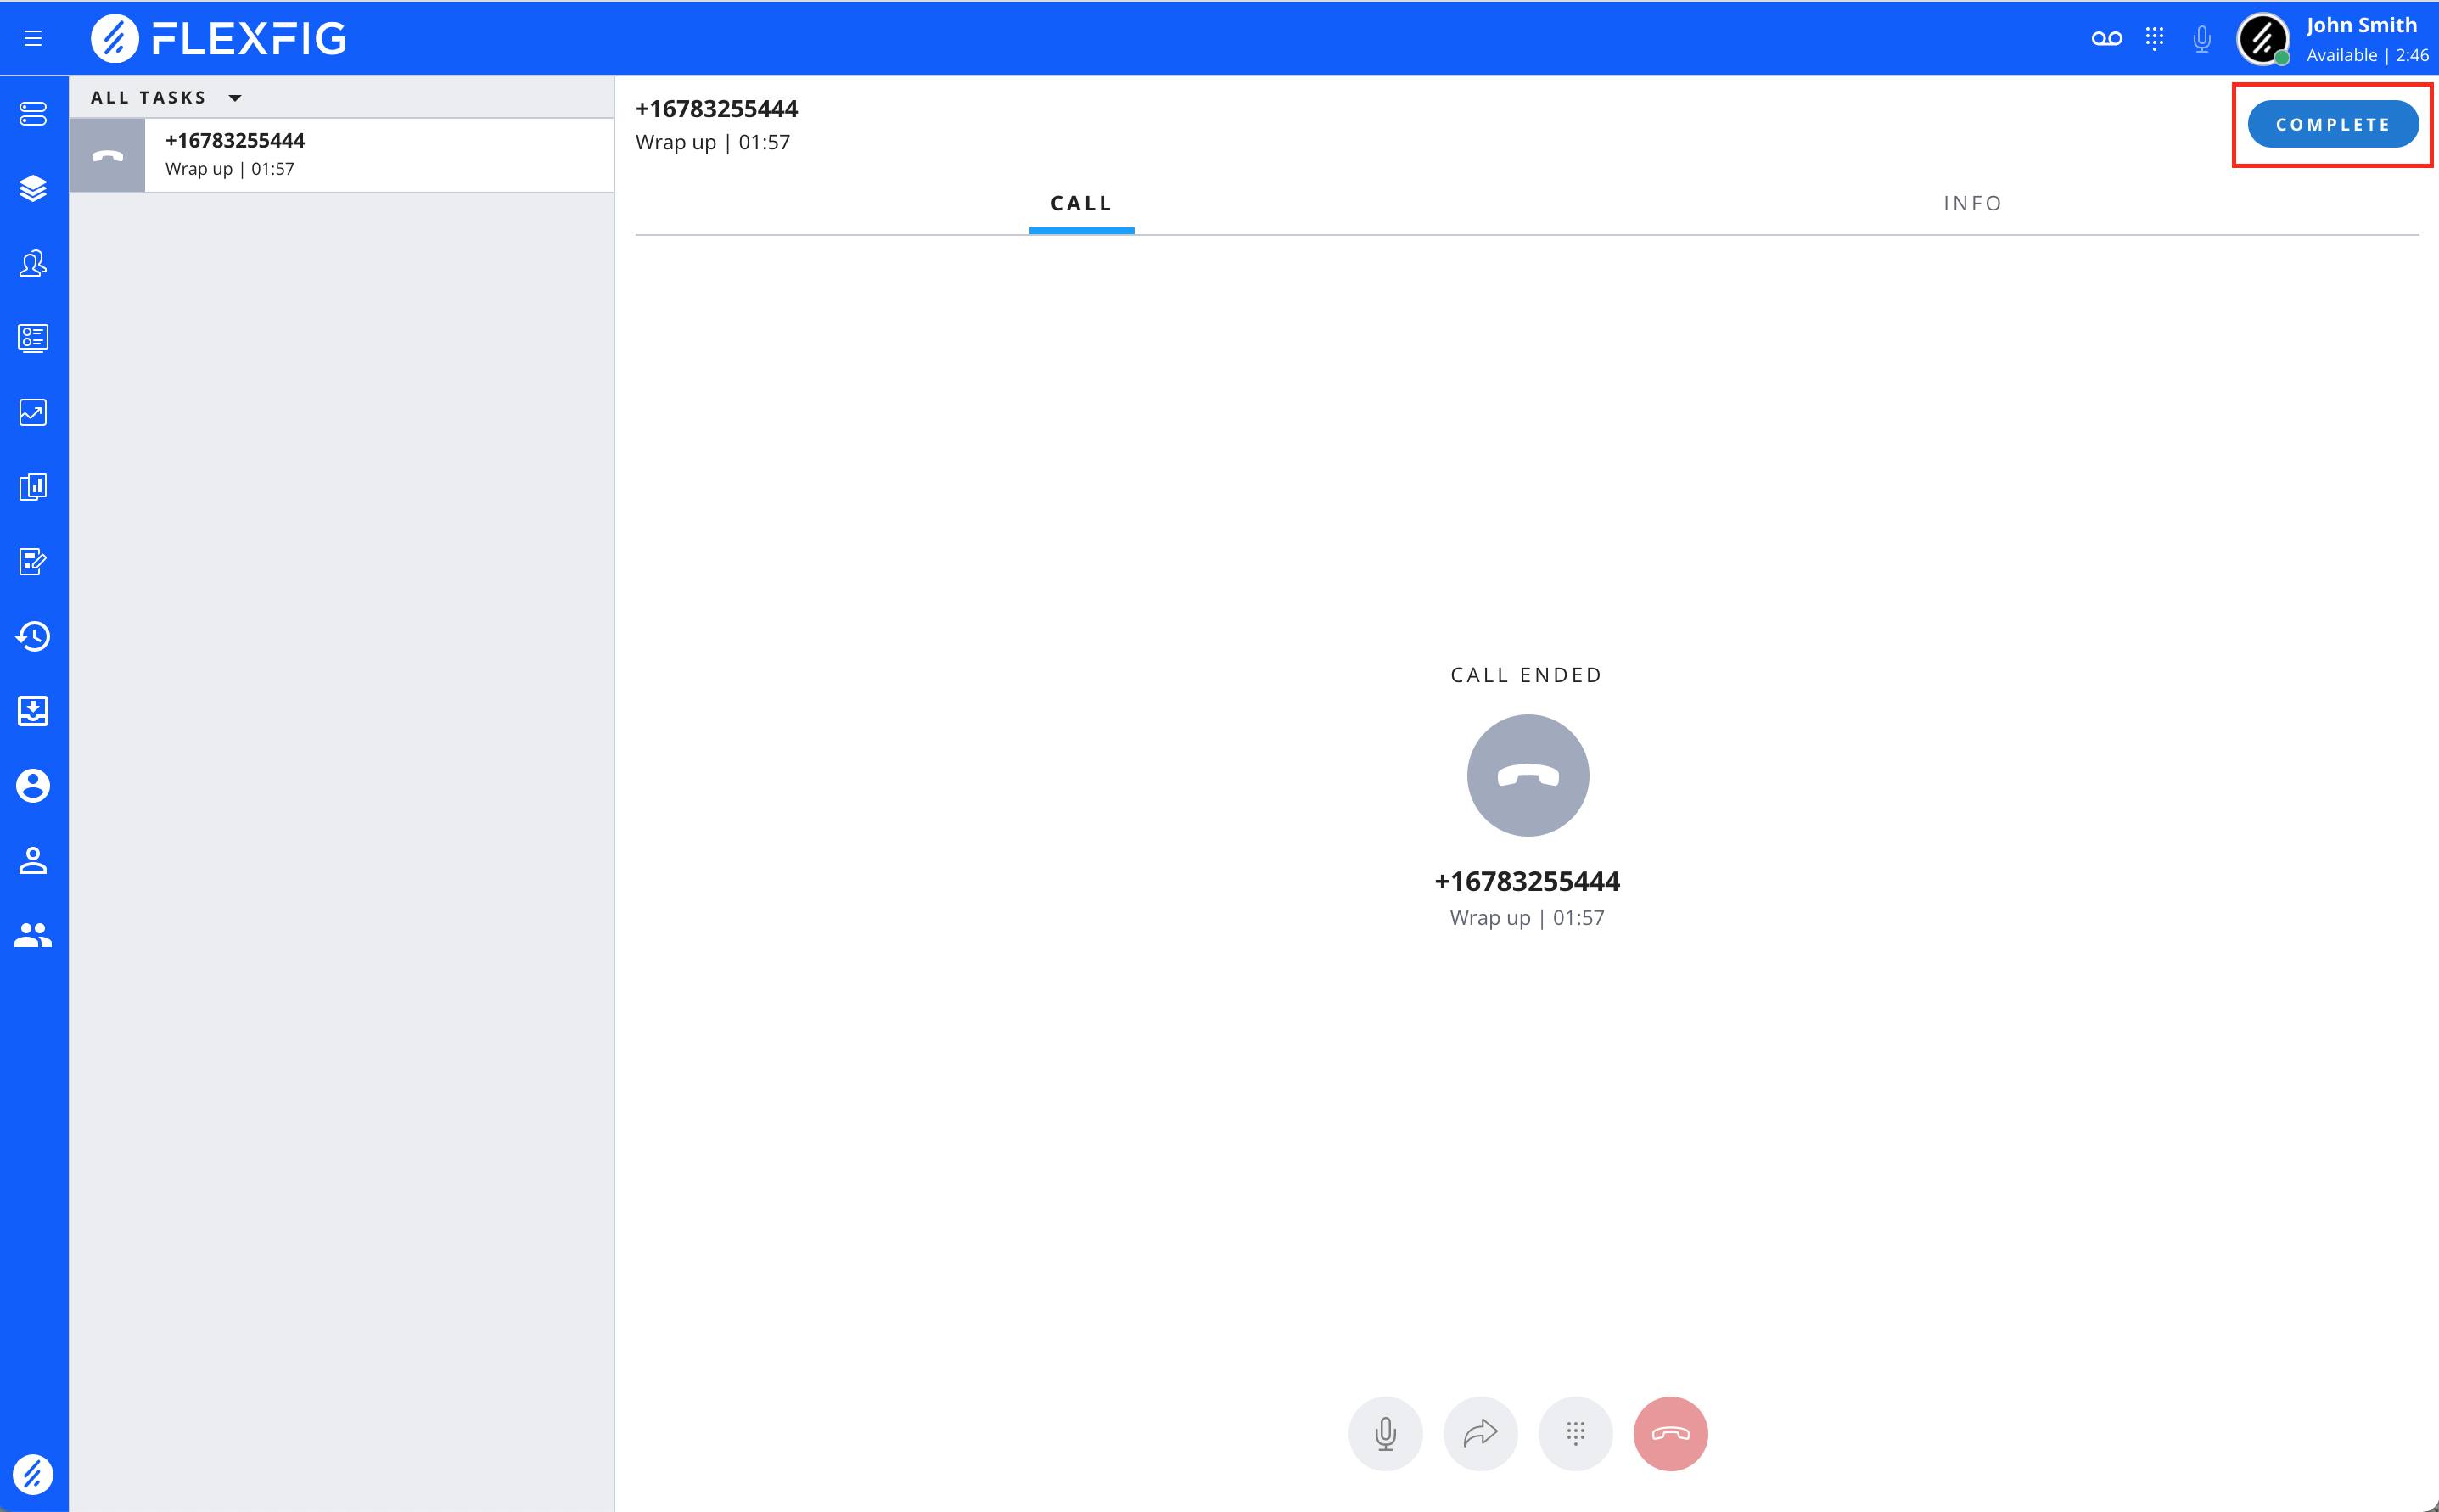This screenshot has width=2439, height=1512.
Task: Click Wrap up 01:57 below avatar
Action: click(x=1527, y=917)
